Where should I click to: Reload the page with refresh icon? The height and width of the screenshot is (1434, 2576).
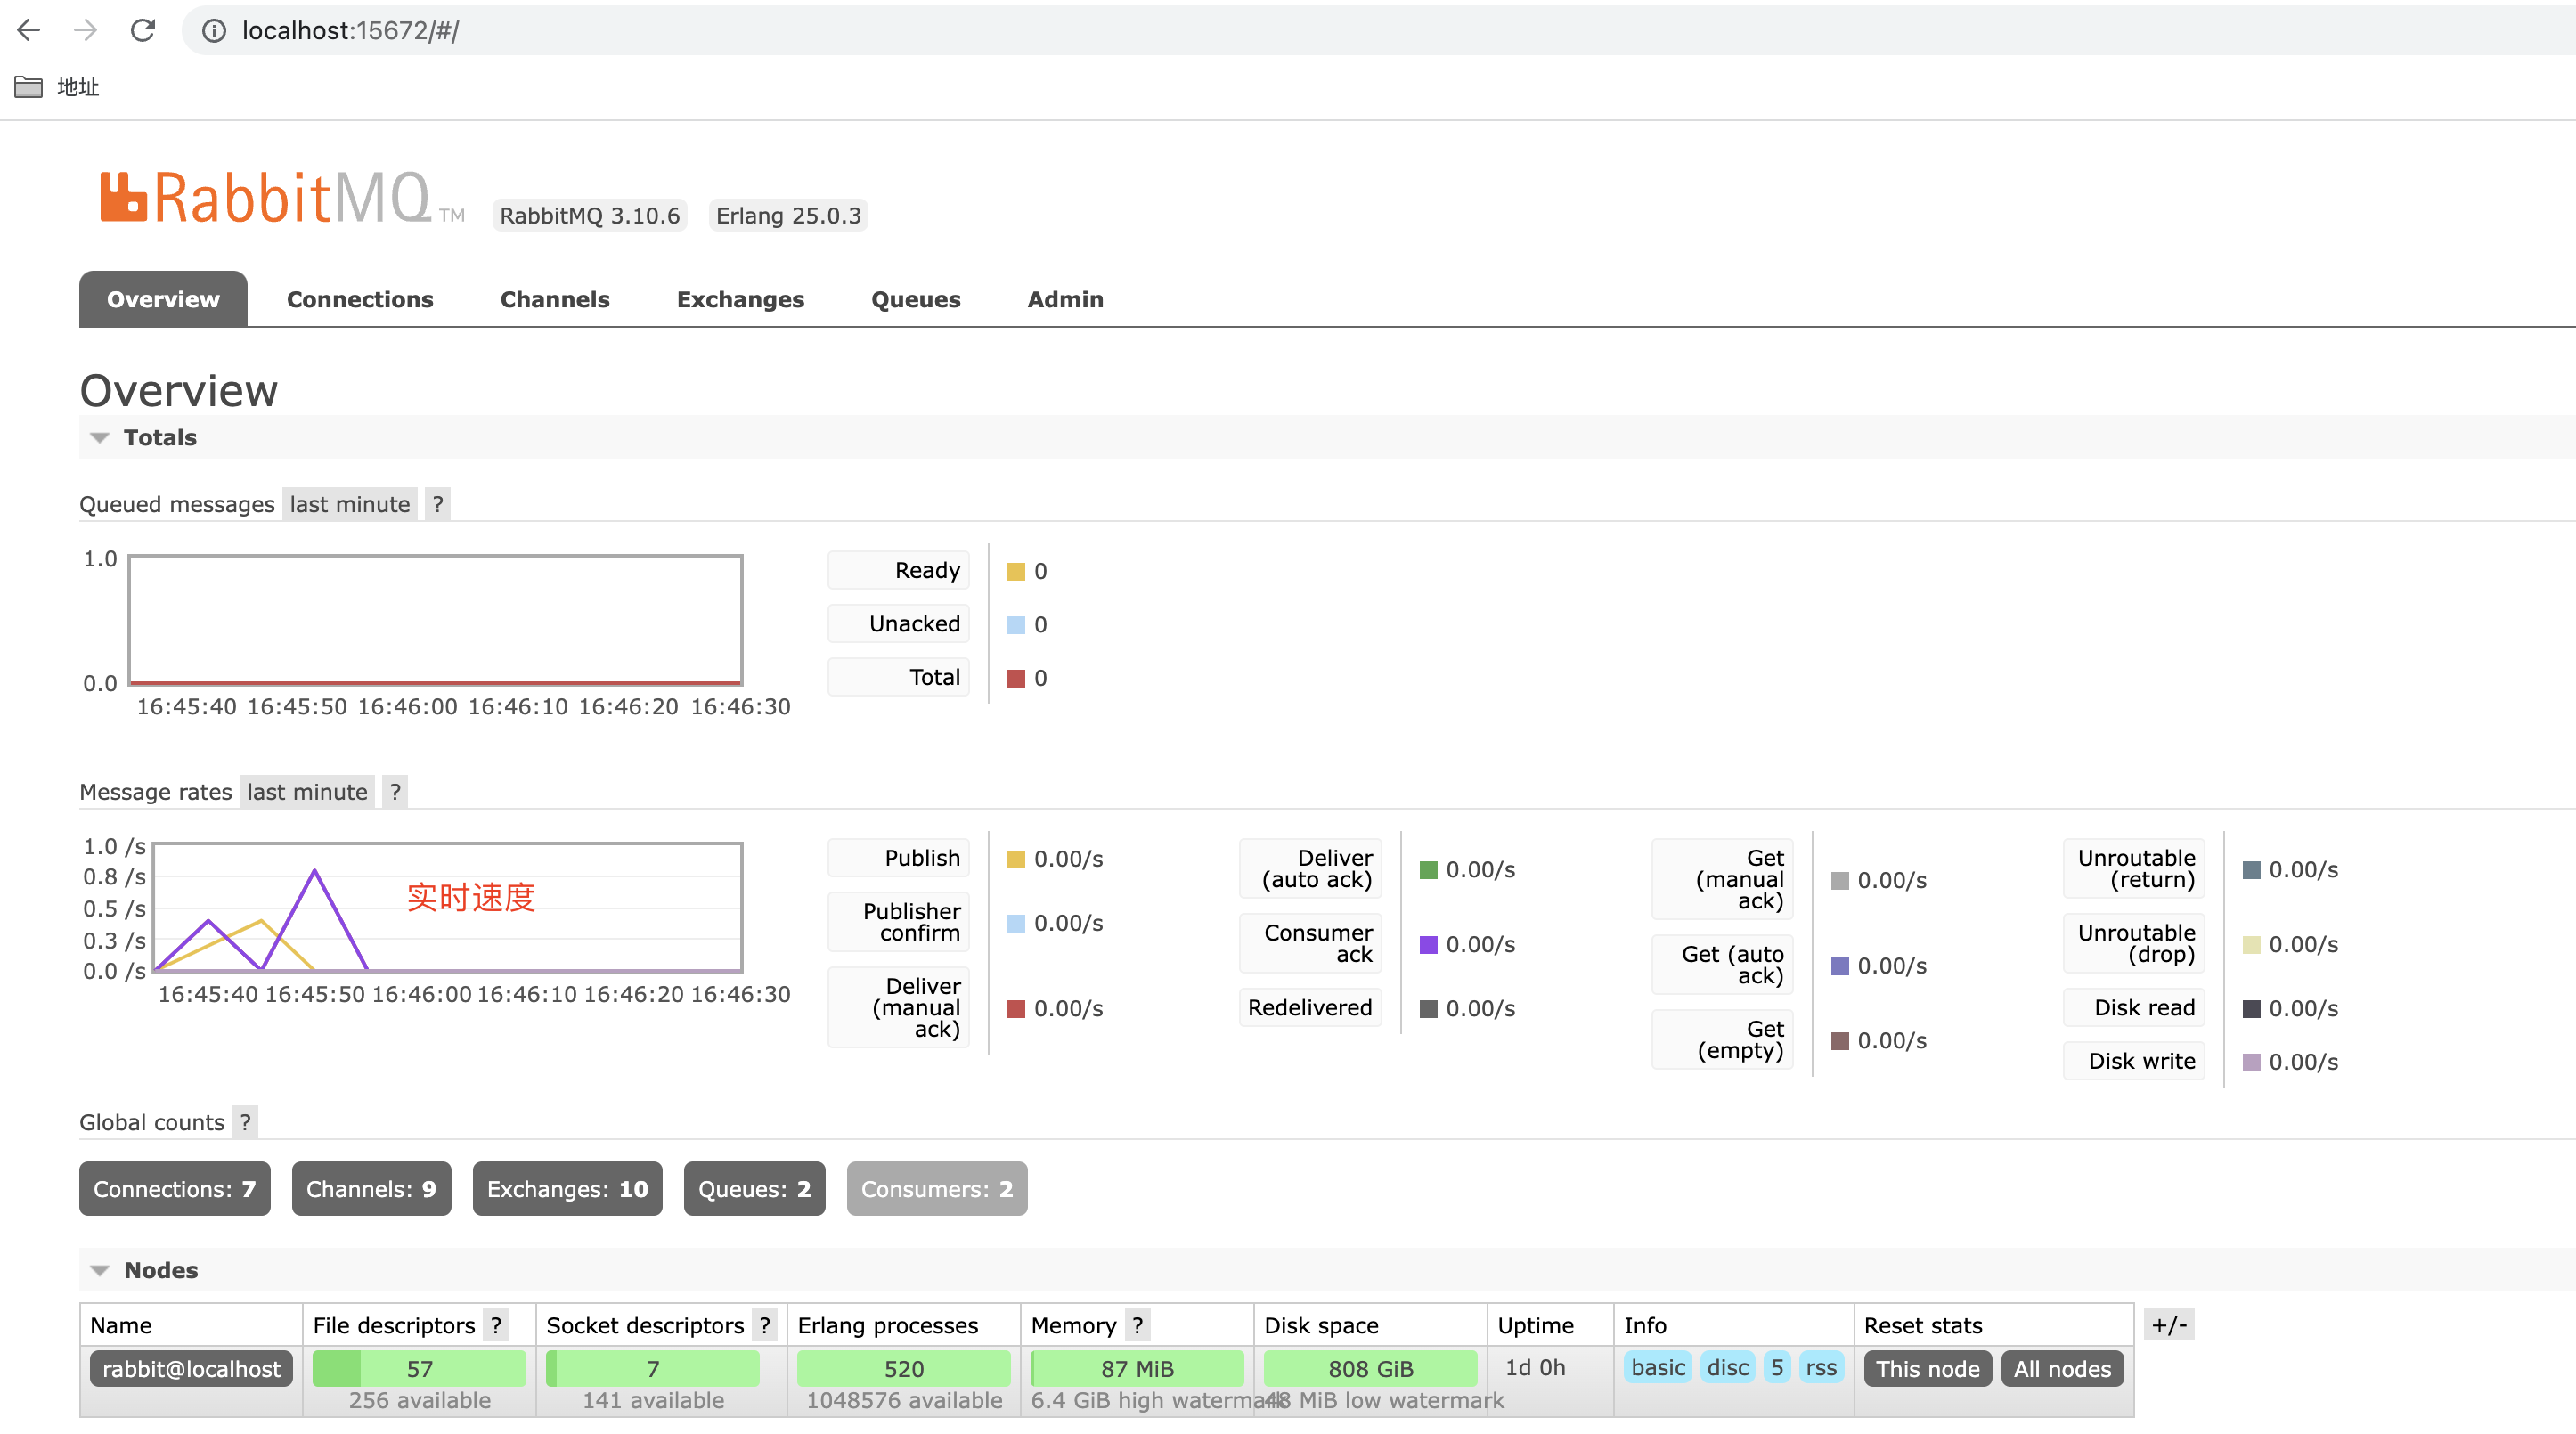pyautogui.click(x=143, y=31)
